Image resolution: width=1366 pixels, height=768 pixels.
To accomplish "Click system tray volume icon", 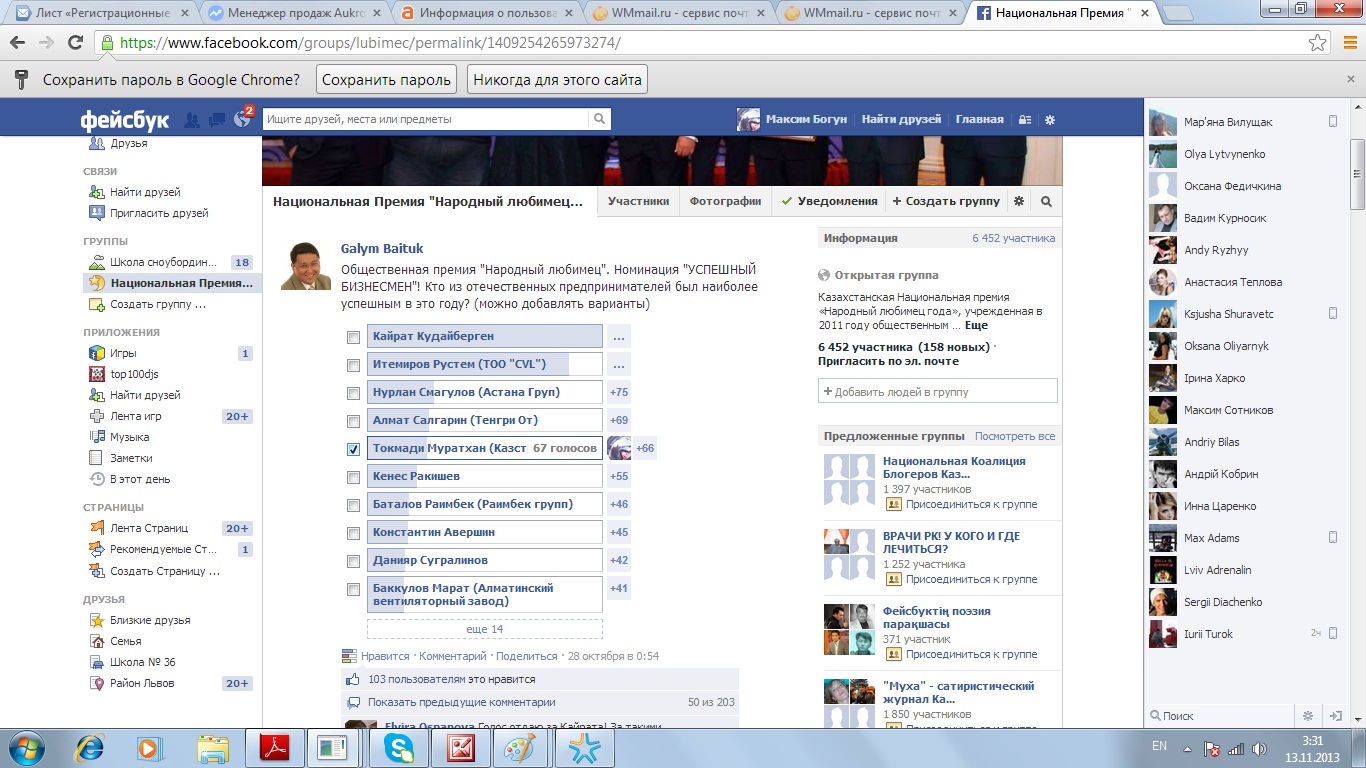I will [x=1257, y=748].
